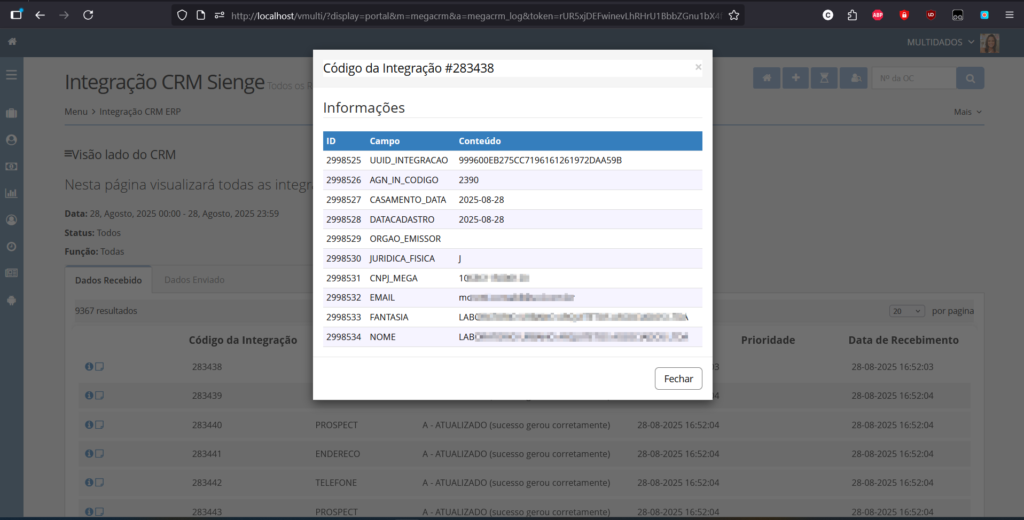Reload the page with browser refresh button

[x=88, y=15]
